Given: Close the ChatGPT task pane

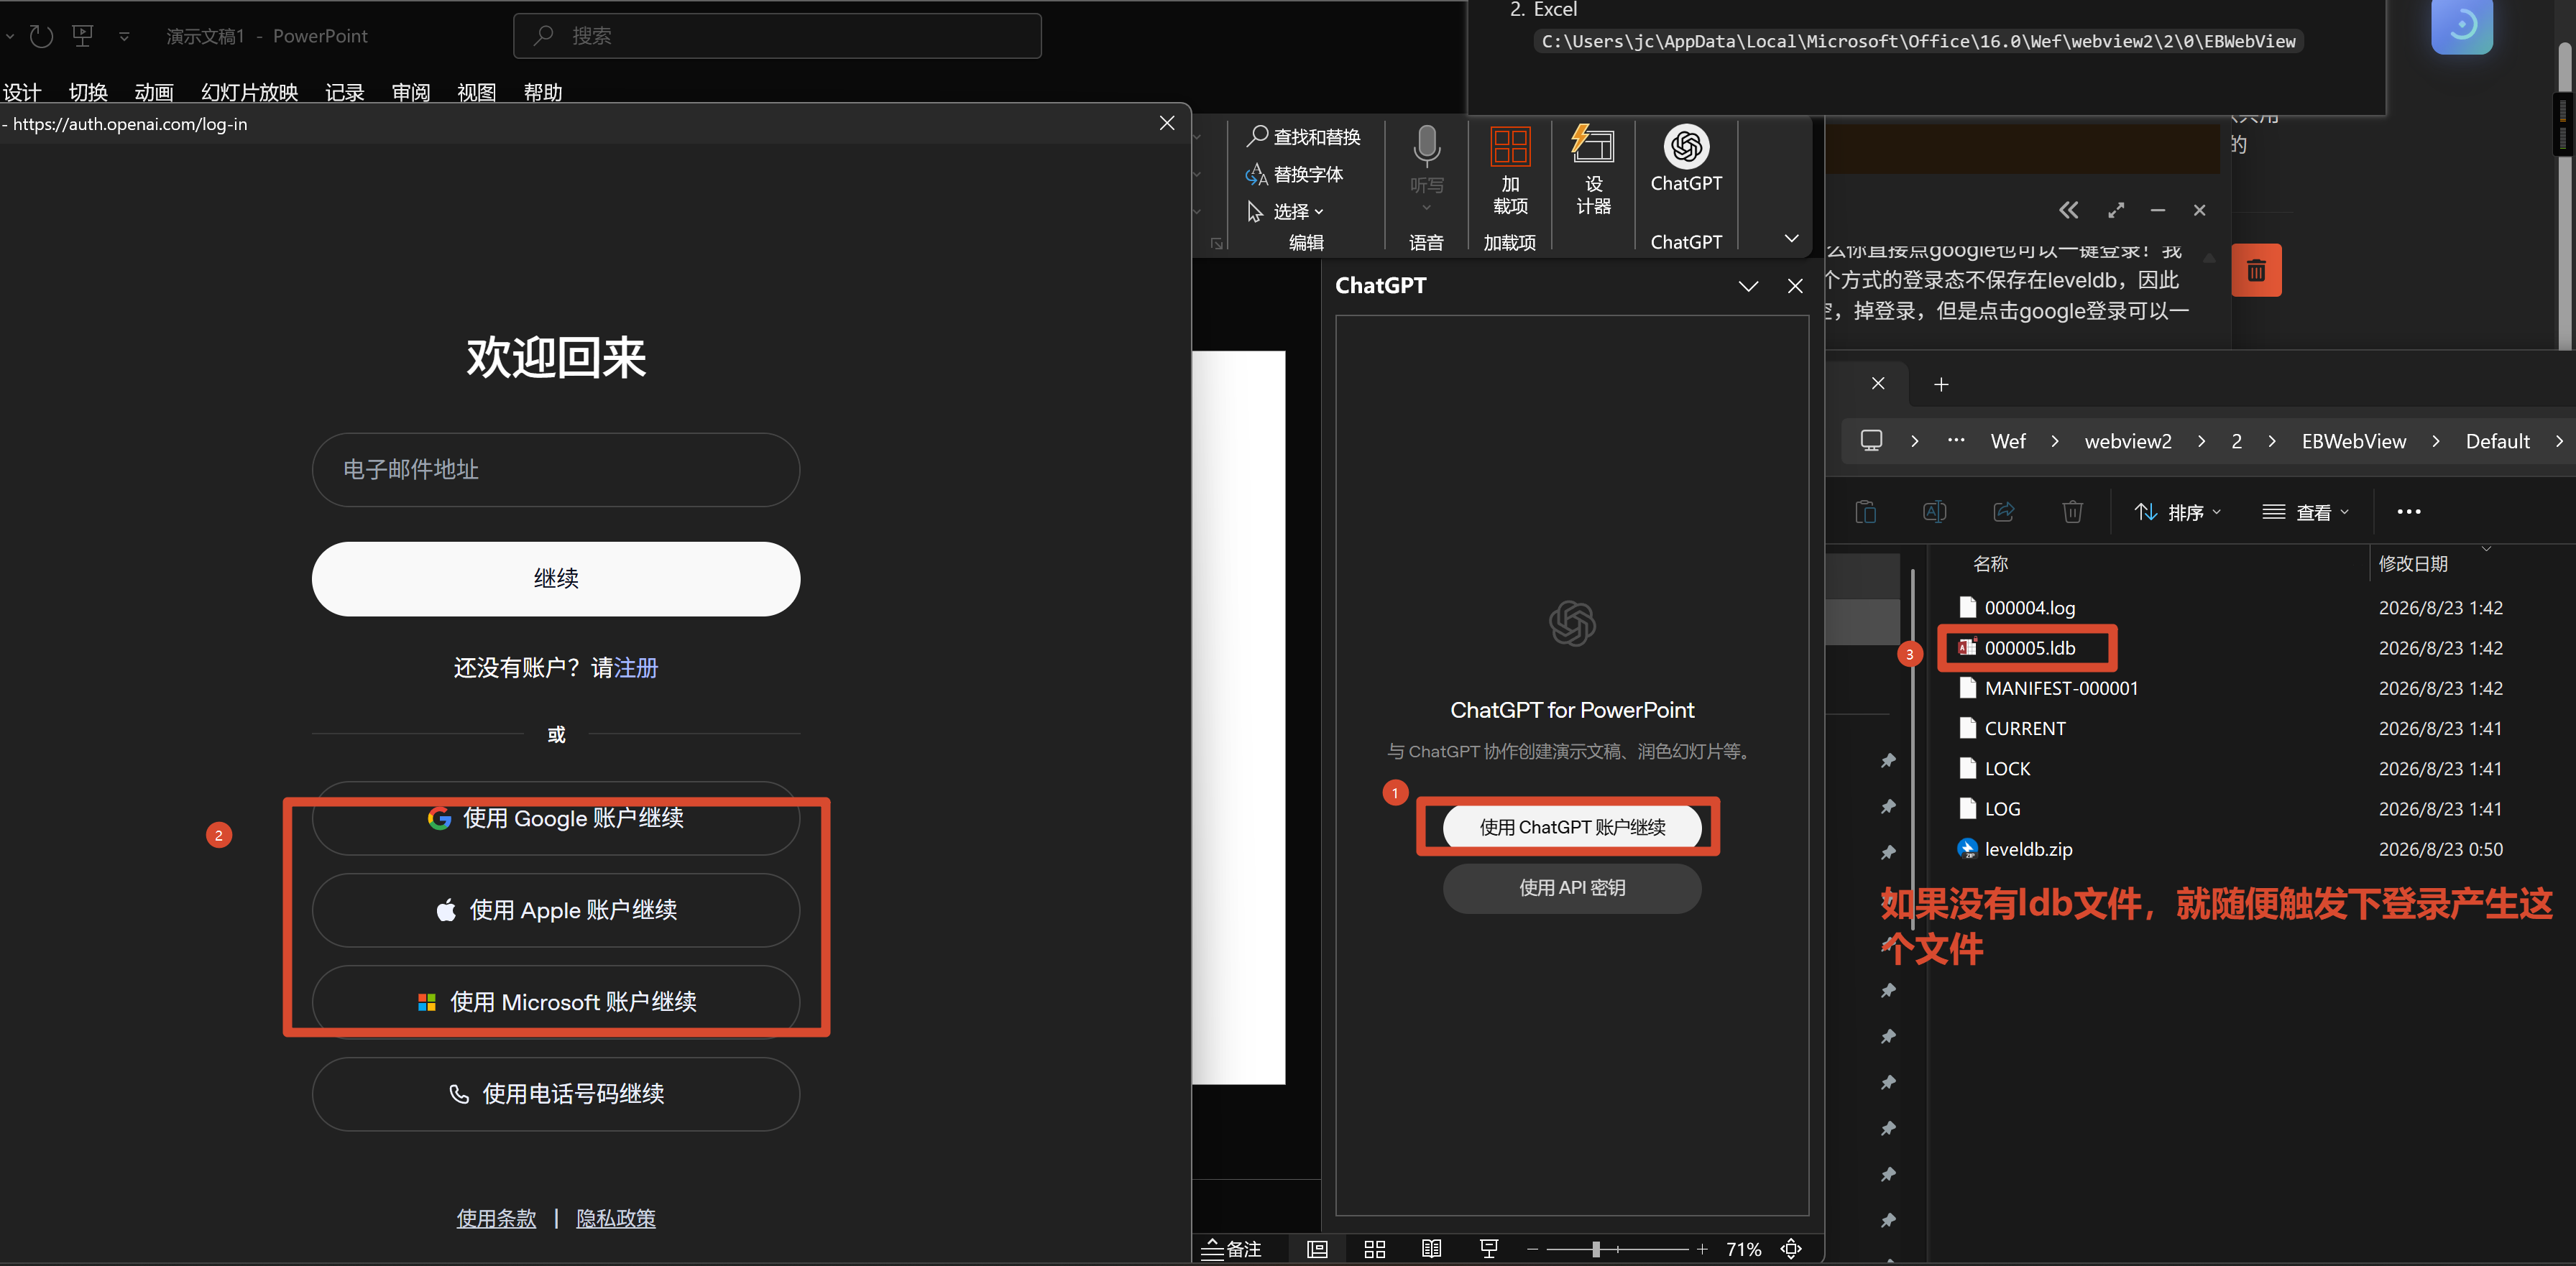Looking at the screenshot, I should point(1795,286).
